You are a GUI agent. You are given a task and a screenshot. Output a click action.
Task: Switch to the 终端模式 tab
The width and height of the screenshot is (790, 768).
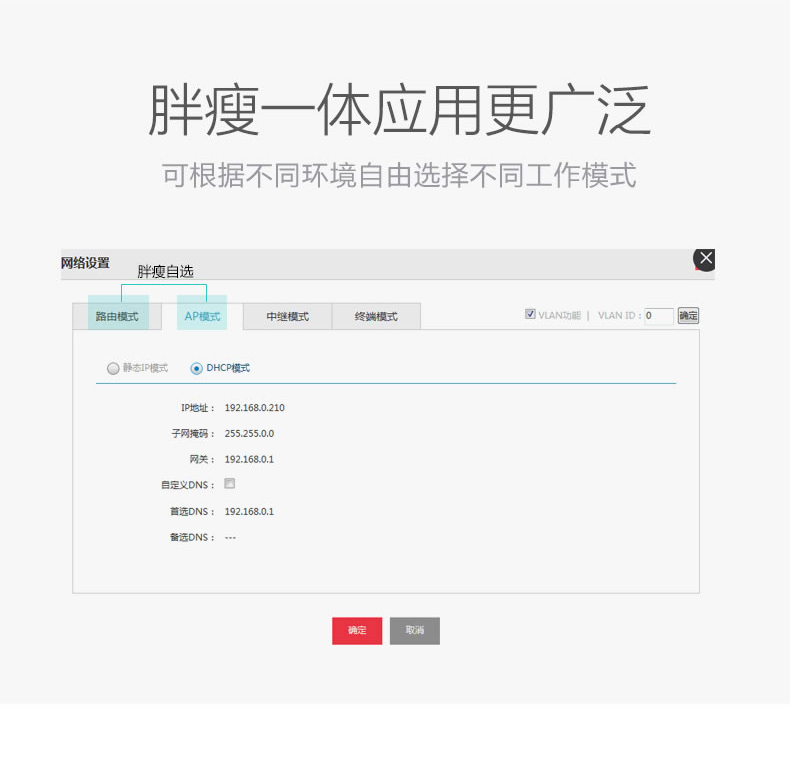point(376,316)
